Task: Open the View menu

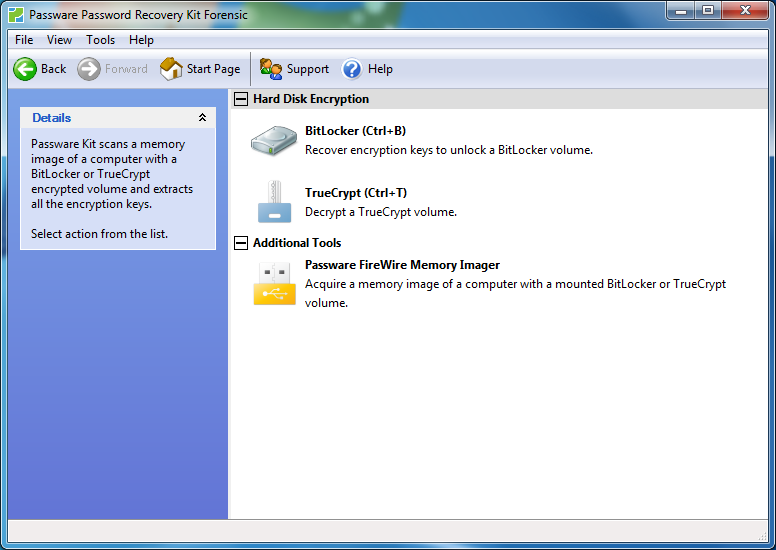Action: click(x=59, y=40)
